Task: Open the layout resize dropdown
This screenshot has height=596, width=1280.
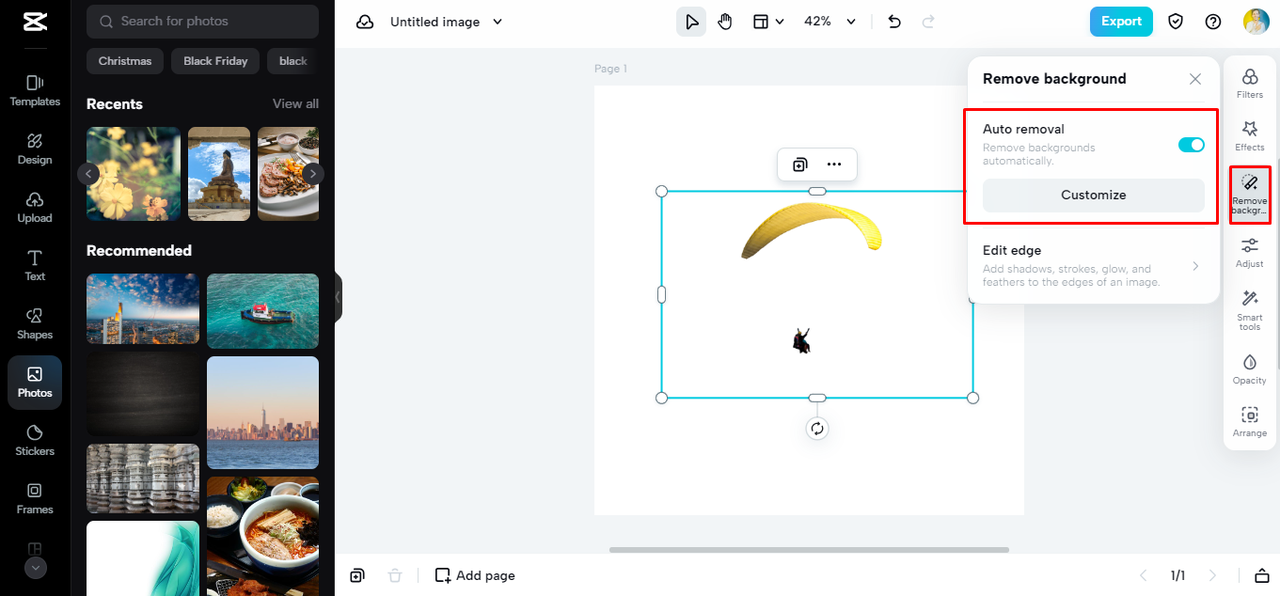Action: (x=768, y=22)
